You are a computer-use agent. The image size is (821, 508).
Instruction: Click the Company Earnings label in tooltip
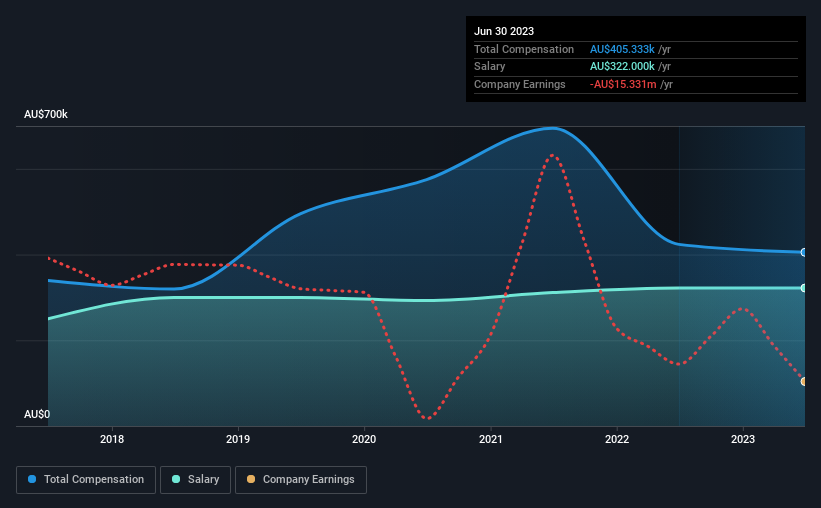[519, 84]
